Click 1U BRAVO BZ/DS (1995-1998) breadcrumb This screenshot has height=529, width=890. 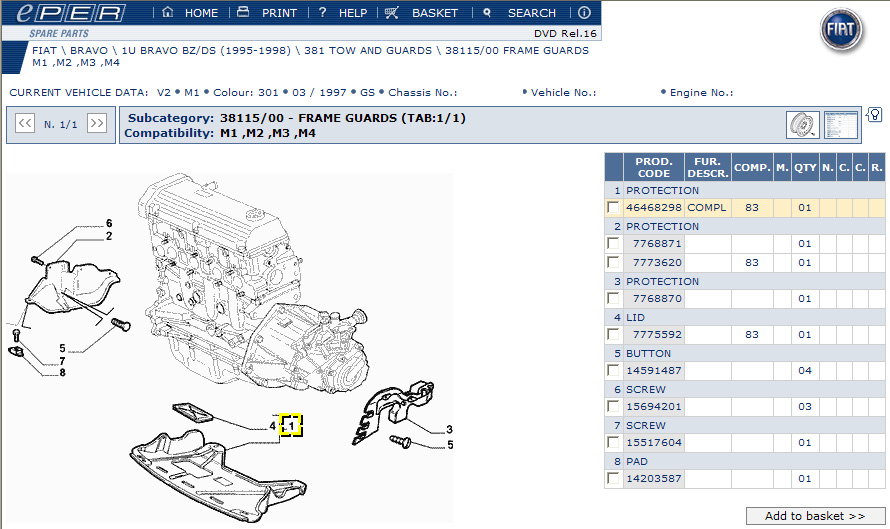click(x=206, y=51)
